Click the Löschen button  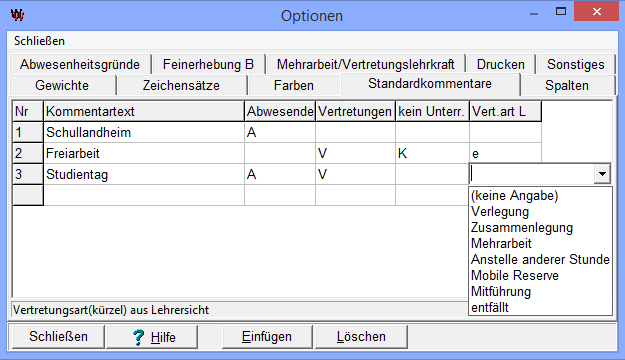(361, 337)
